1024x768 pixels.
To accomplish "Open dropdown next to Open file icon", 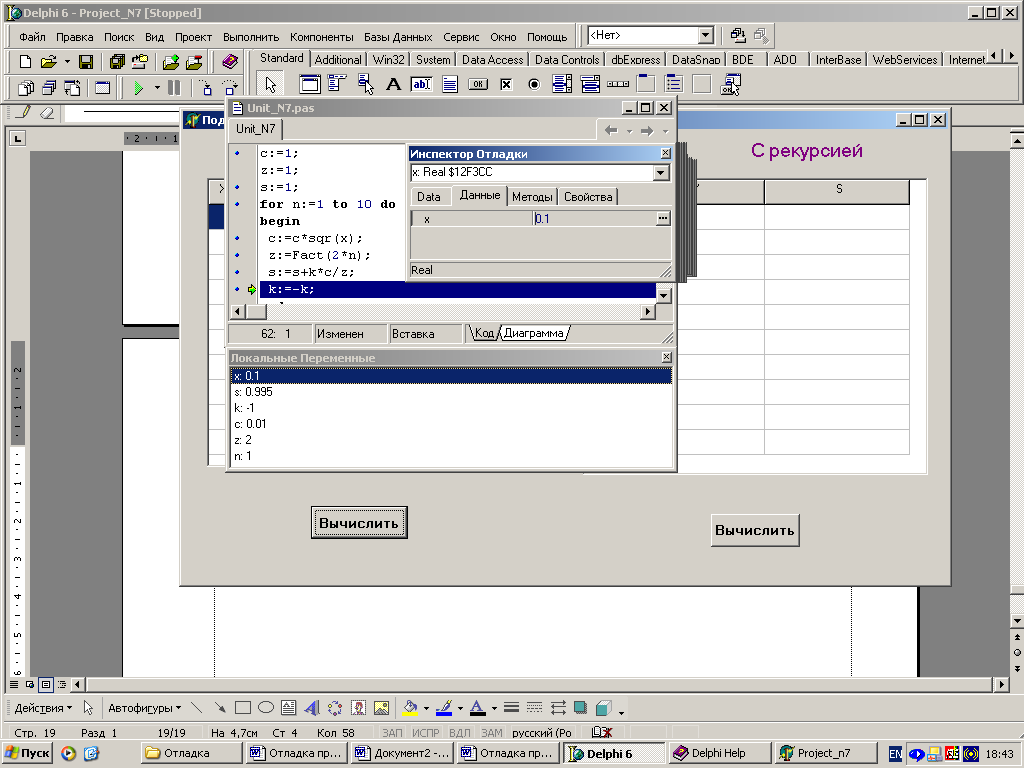I will [67, 61].
